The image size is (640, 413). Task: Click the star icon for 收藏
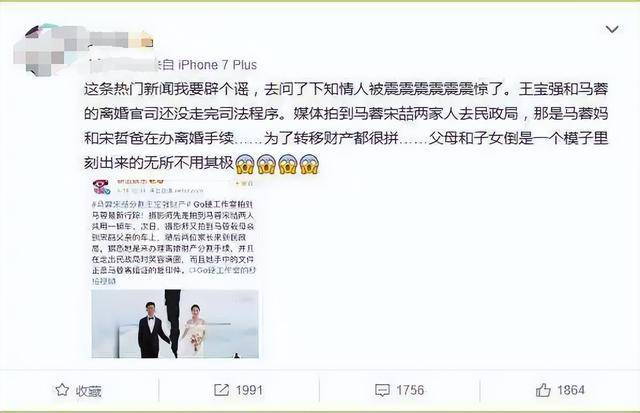[x=62, y=390]
